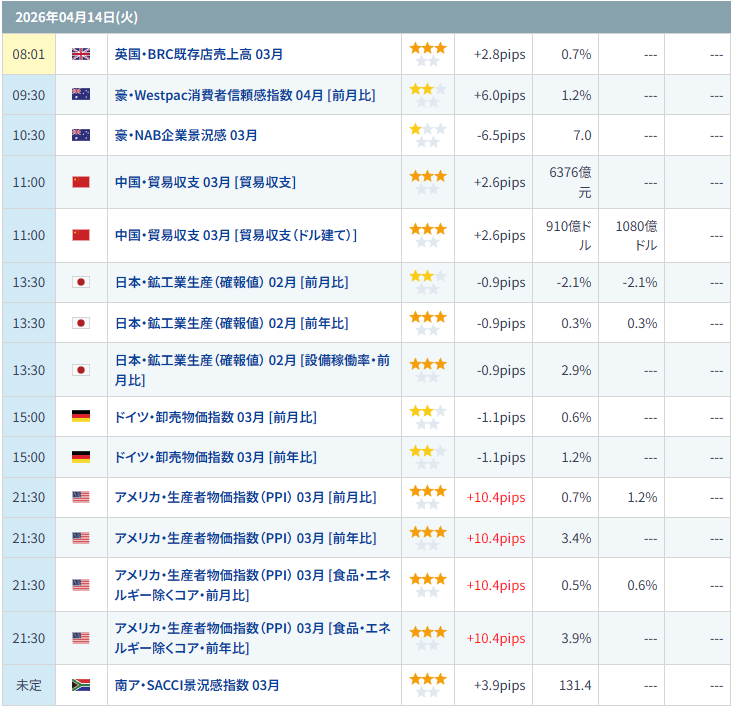Image resolution: width=733 pixels, height=711 pixels.
Task: Click the Australian flag beside the Westpac消費者信頼感指数 event
Action: point(81,95)
